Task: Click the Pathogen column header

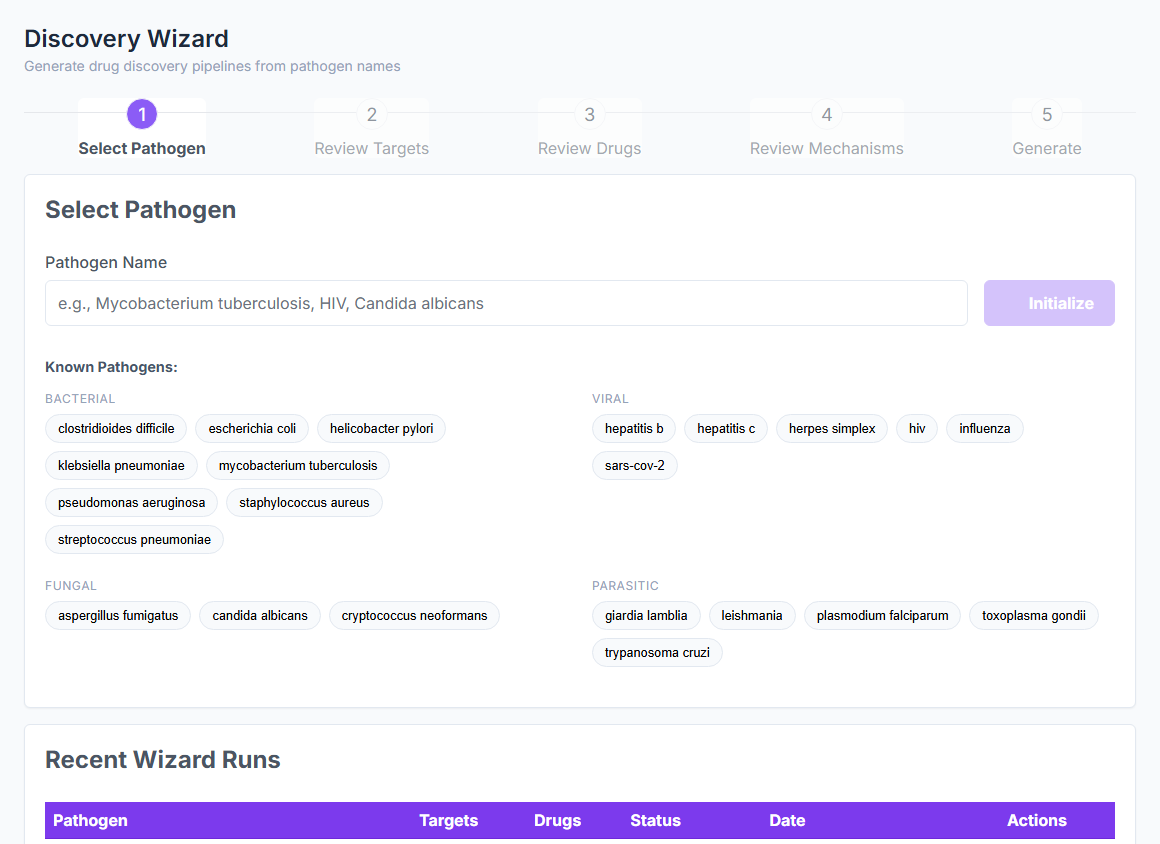Action: pyautogui.click(x=90, y=820)
